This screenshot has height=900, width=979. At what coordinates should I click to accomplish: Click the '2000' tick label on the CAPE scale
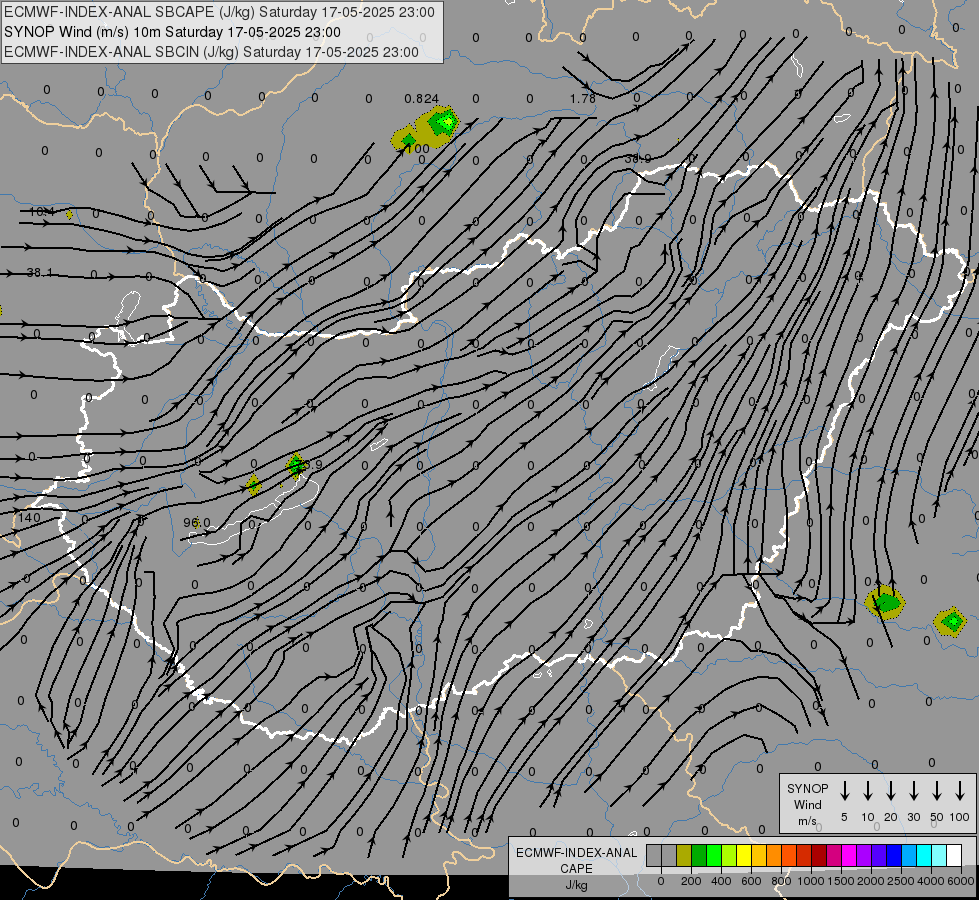[870, 881]
